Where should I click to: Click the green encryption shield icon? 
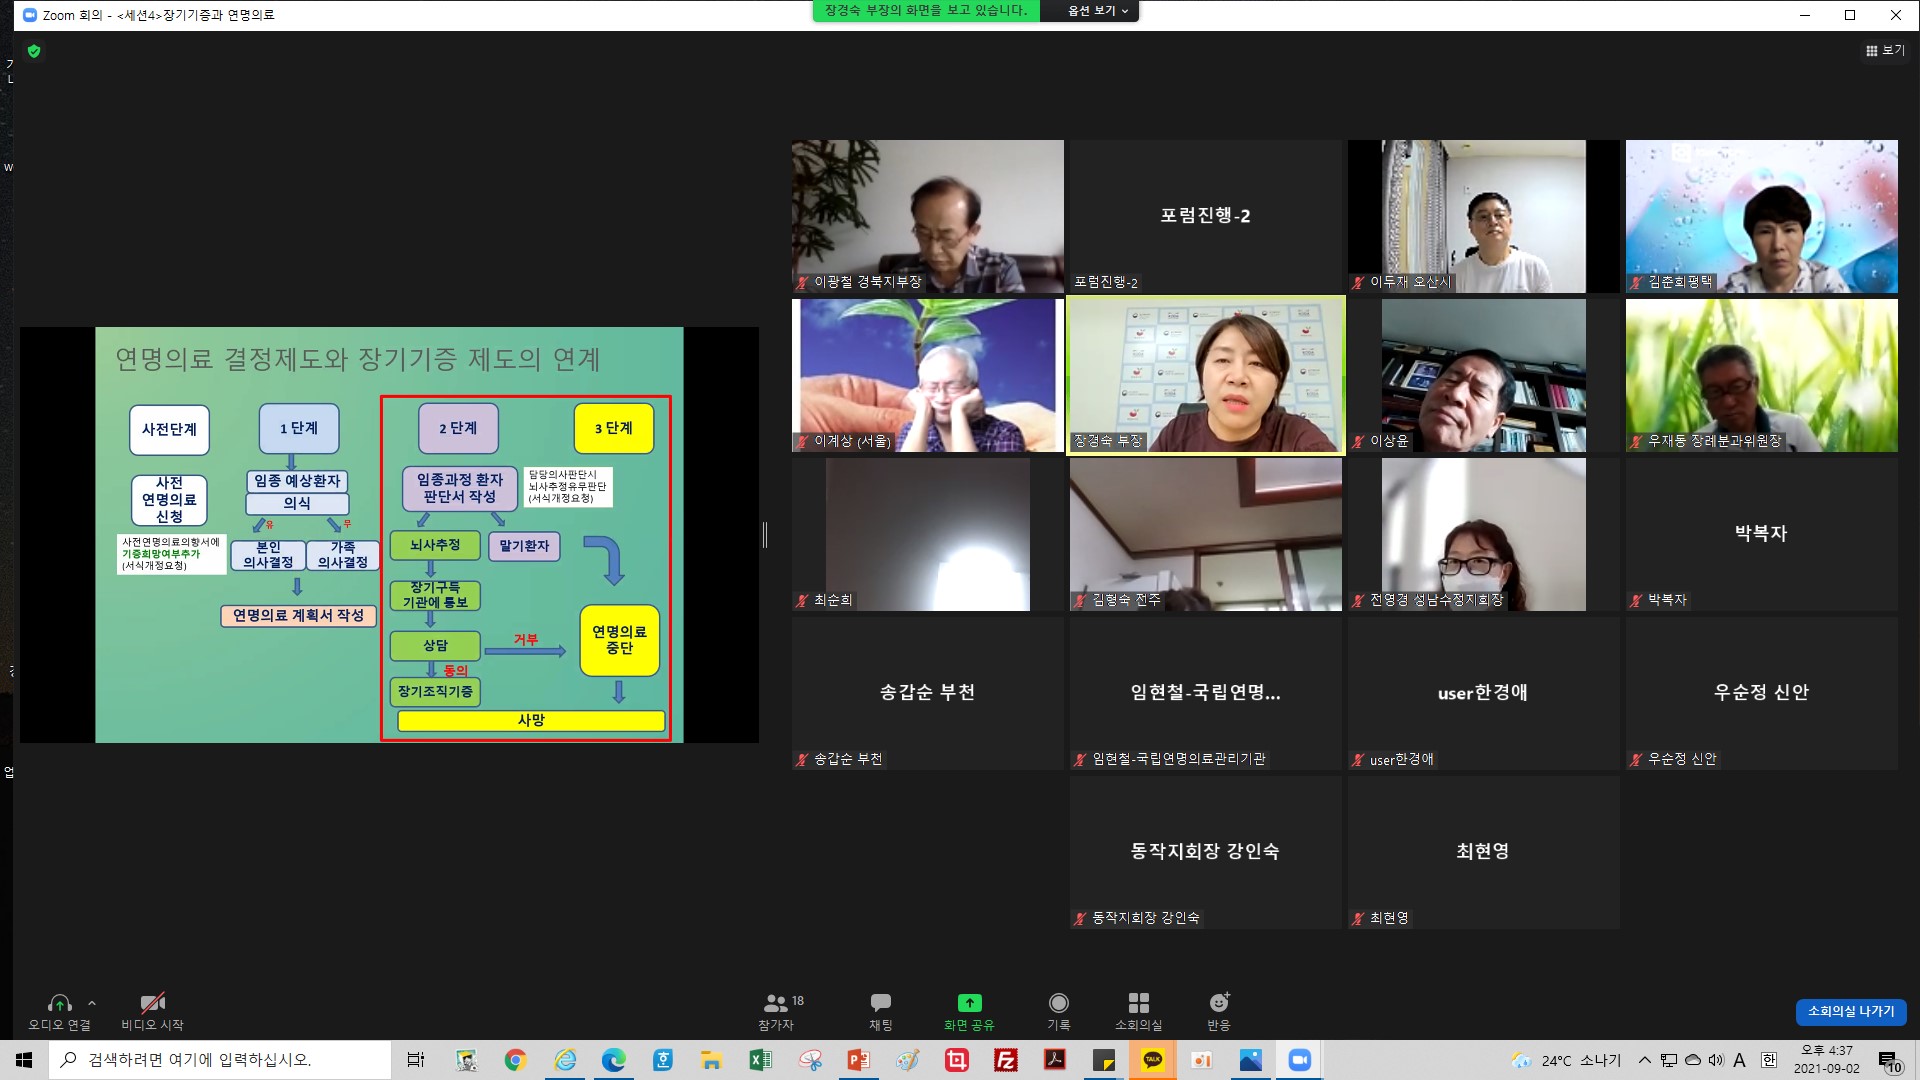coord(34,51)
